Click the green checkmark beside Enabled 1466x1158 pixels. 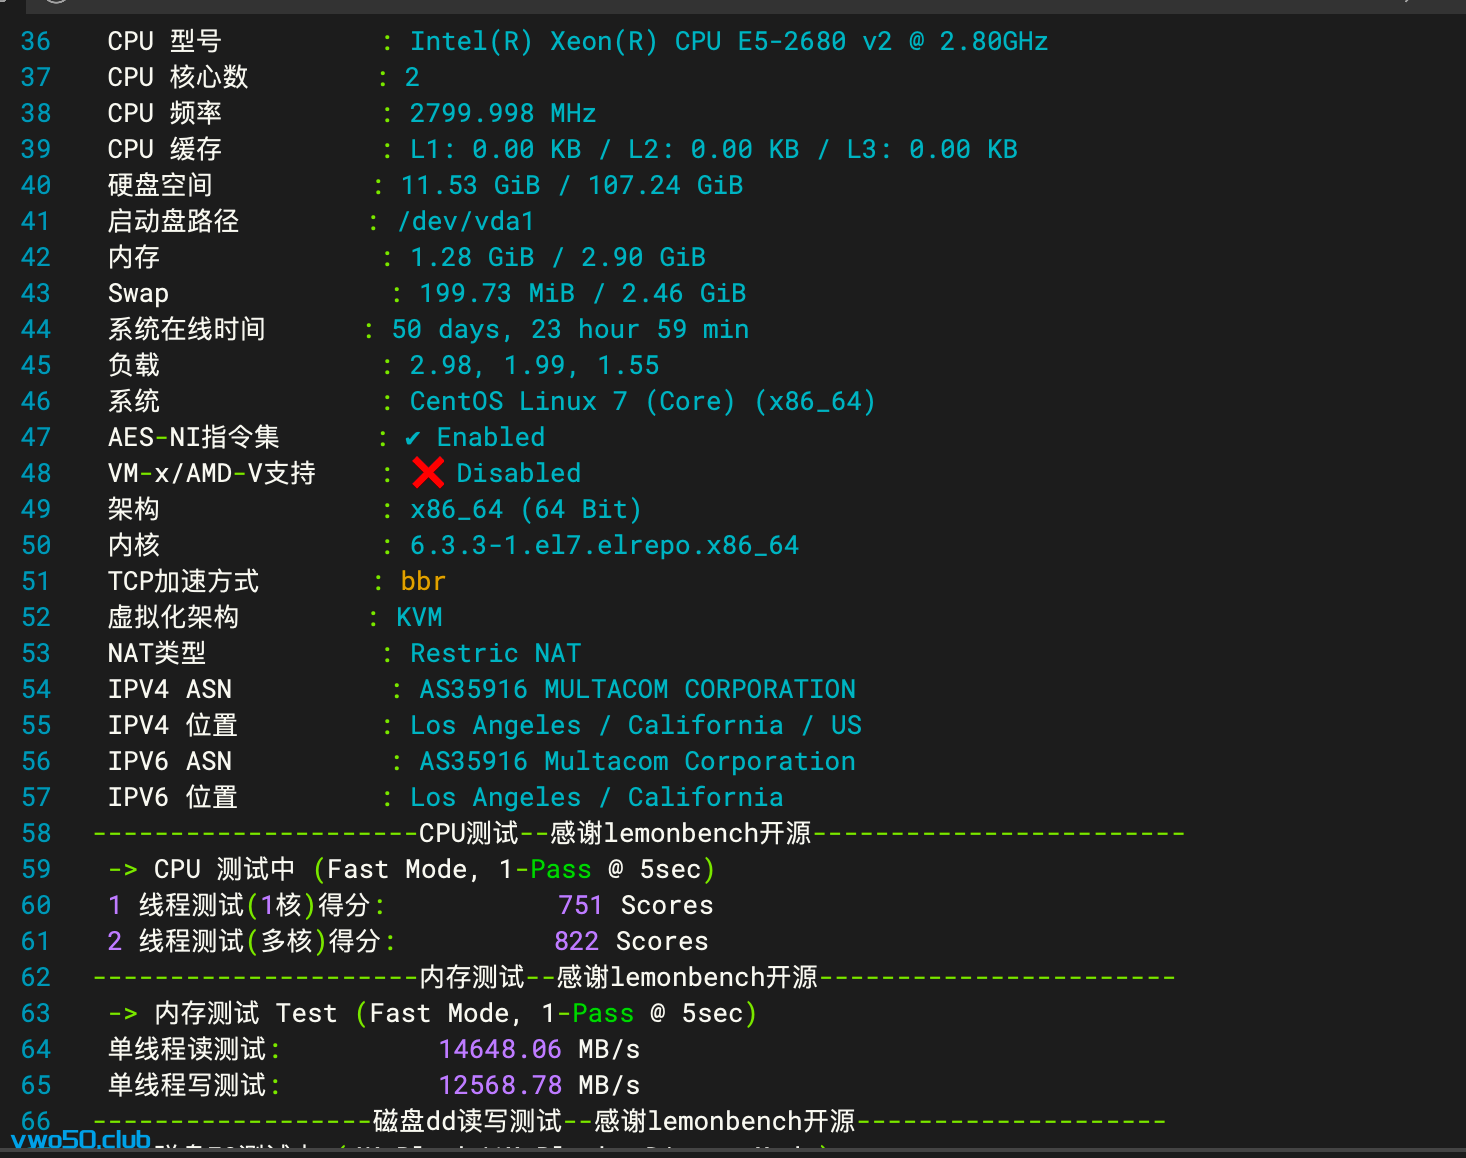coord(413,438)
